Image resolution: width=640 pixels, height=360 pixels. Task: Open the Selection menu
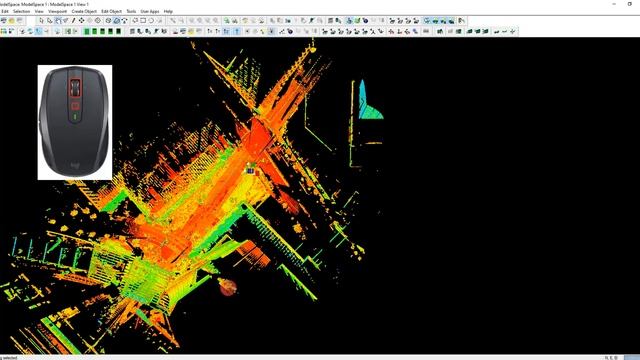point(22,11)
